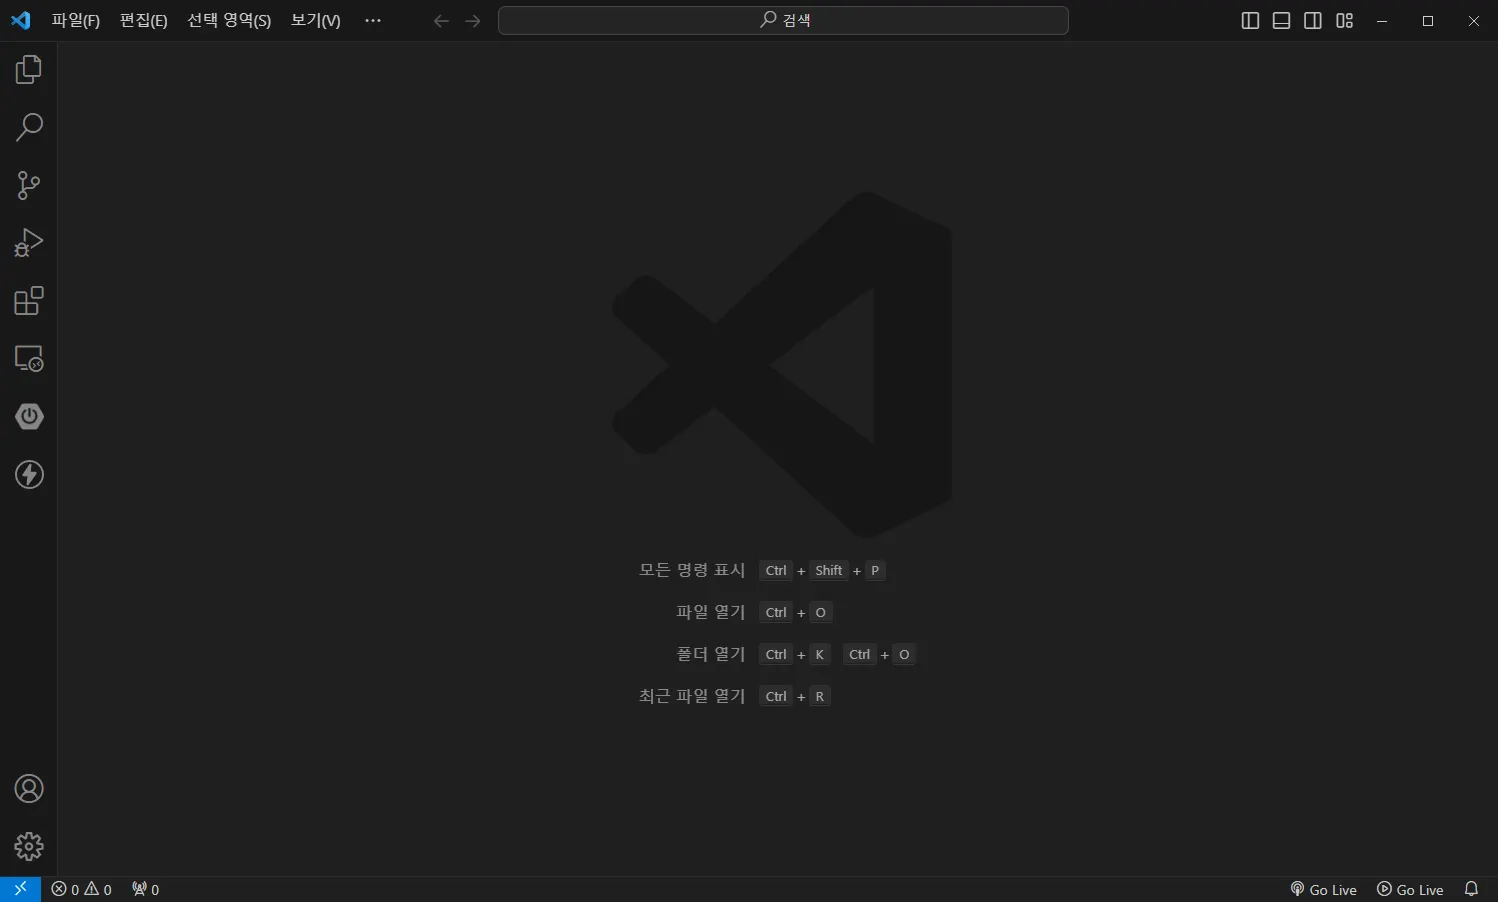Click the 검색 command center search box

click(x=783, y=20)
